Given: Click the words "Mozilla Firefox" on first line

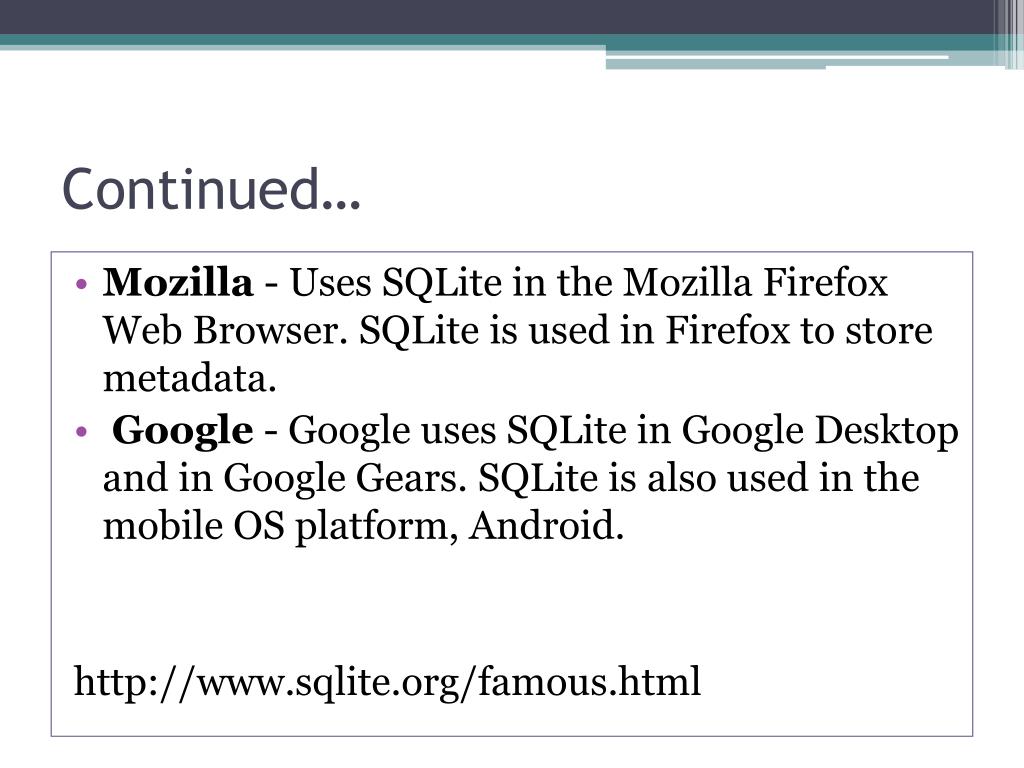Looking at the screenshot, I should [756, 283].
